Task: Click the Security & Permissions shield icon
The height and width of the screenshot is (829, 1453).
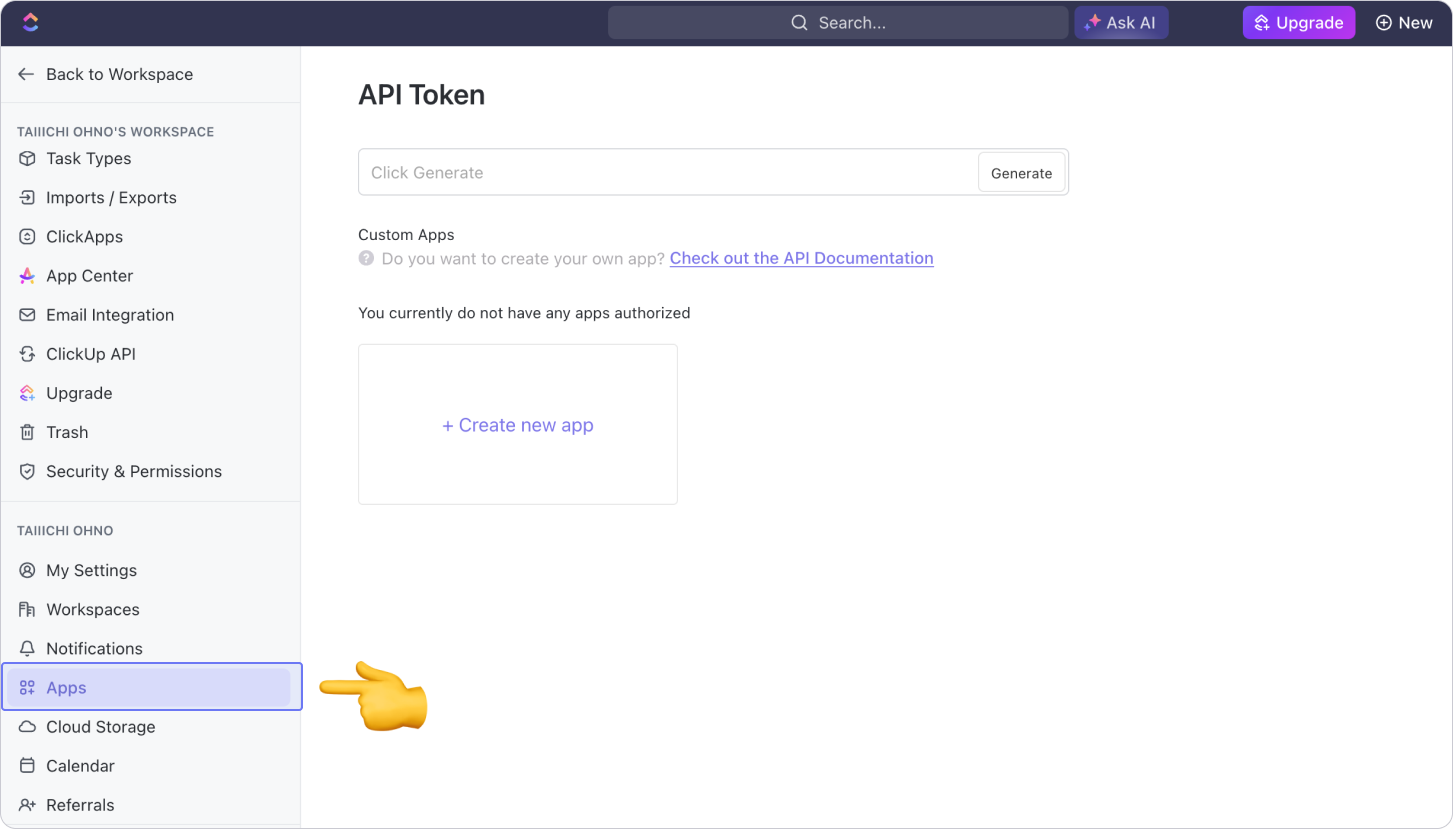Action: click(x=27, y=471)
